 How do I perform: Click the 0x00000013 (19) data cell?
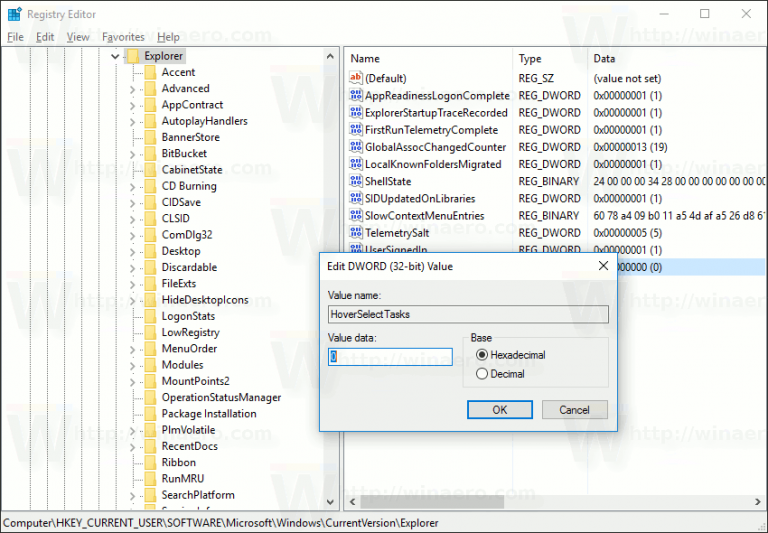630,147
